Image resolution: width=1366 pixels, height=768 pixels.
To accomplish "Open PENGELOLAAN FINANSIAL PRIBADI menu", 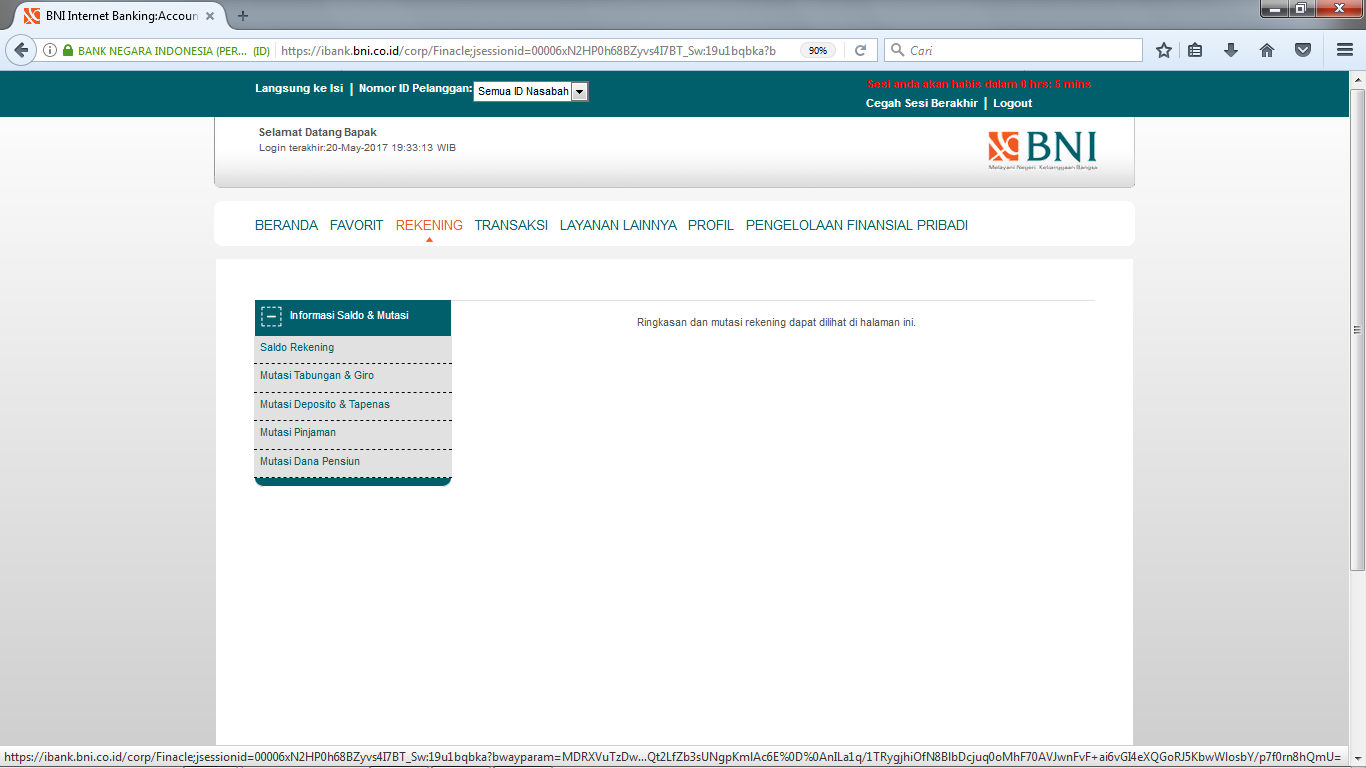I will tap(857, 225).
